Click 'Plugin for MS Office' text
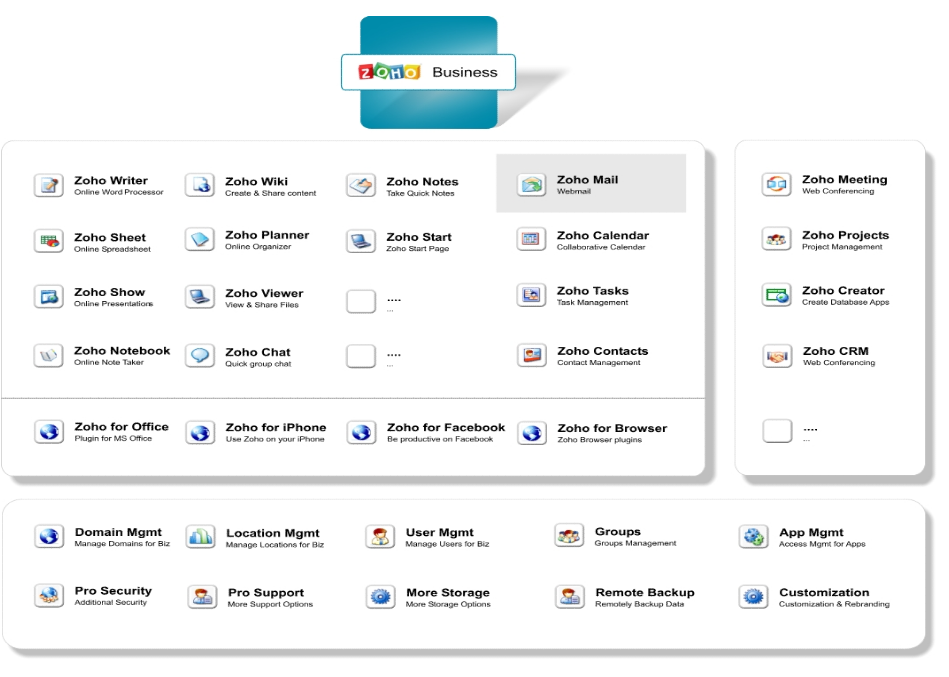The width and height of the screenshot is (949, 677). tap(113, 439)
